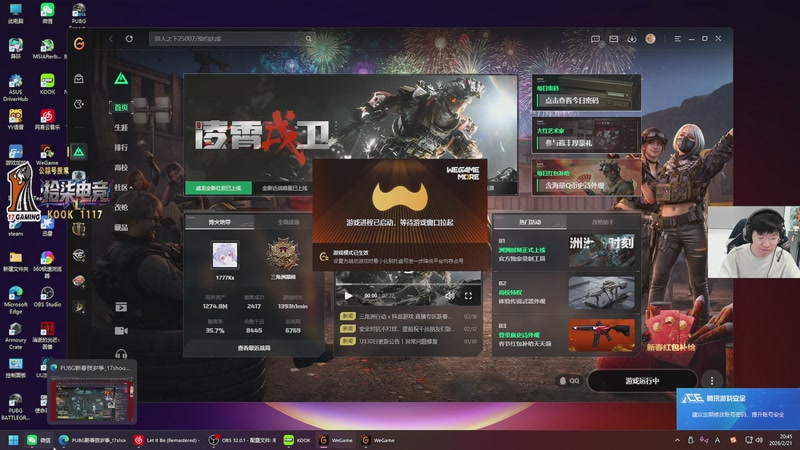Switch to the 全面战场 stats tab
This screenshot has height=450, width=800.
point(288,222)
